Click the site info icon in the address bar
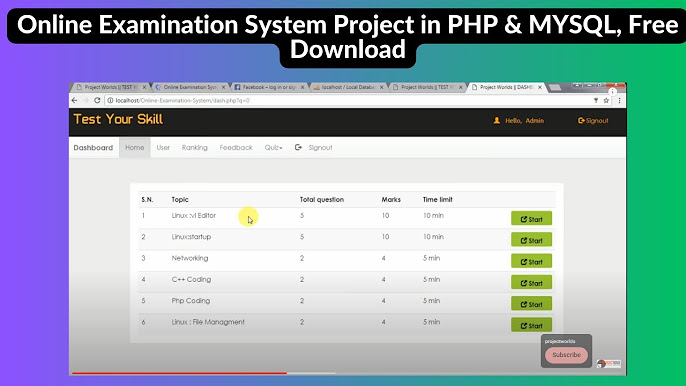Image resolution: width=686 pixels, height=386 pixels. point(110,100)
